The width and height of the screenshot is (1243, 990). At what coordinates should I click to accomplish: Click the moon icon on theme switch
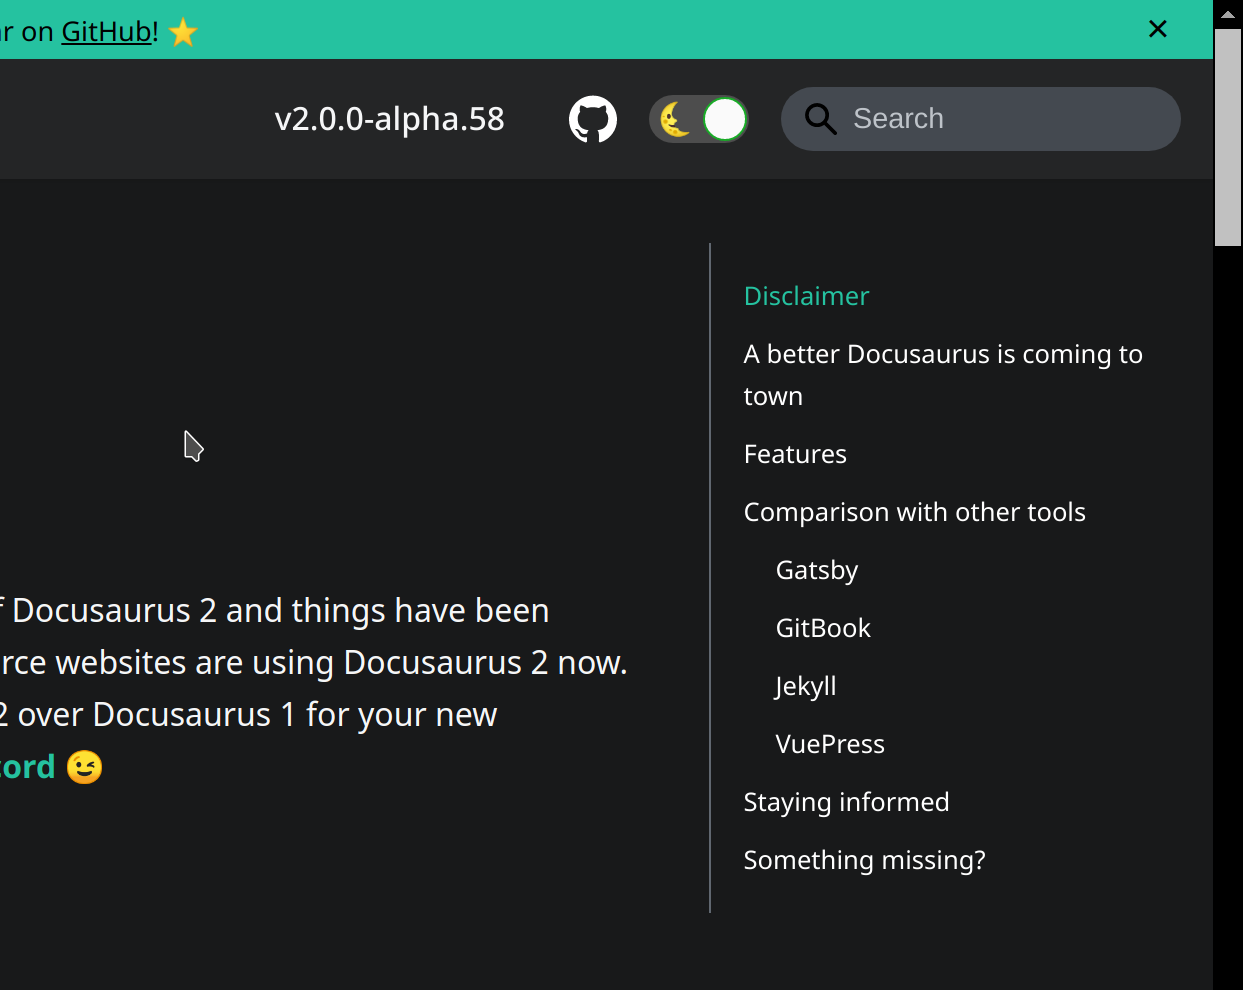[672, 118]
